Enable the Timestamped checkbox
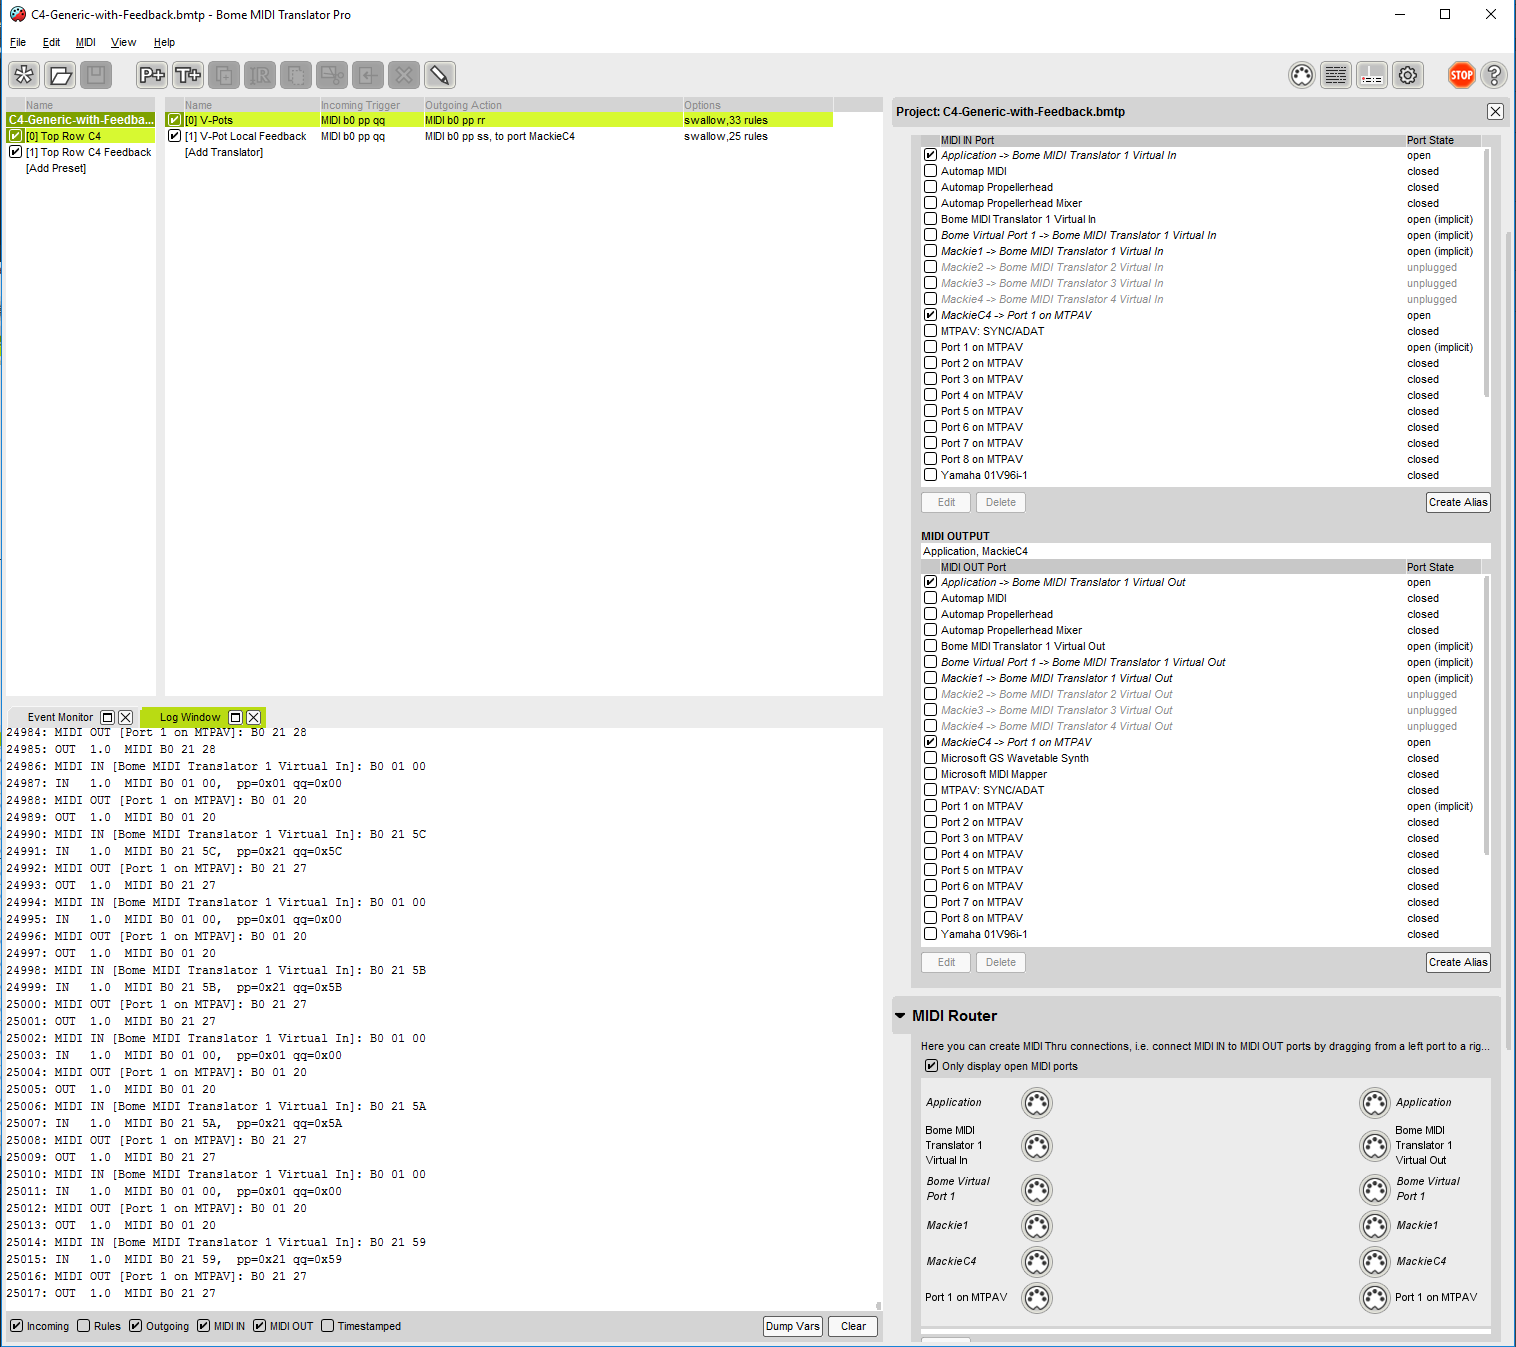The width and height of the screenshot is (1516, 1347). pyautogui.click(x=327, y=1326)
